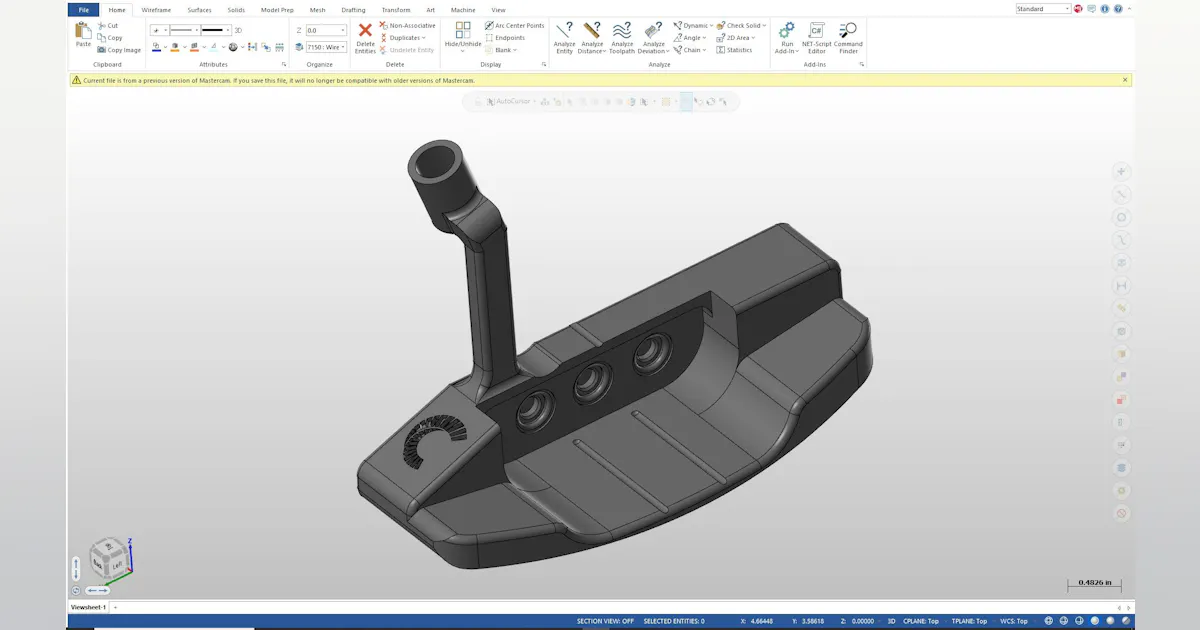Click the Help question mark icon
This screenshot has height=630, width=1200.
point(1118,9)
